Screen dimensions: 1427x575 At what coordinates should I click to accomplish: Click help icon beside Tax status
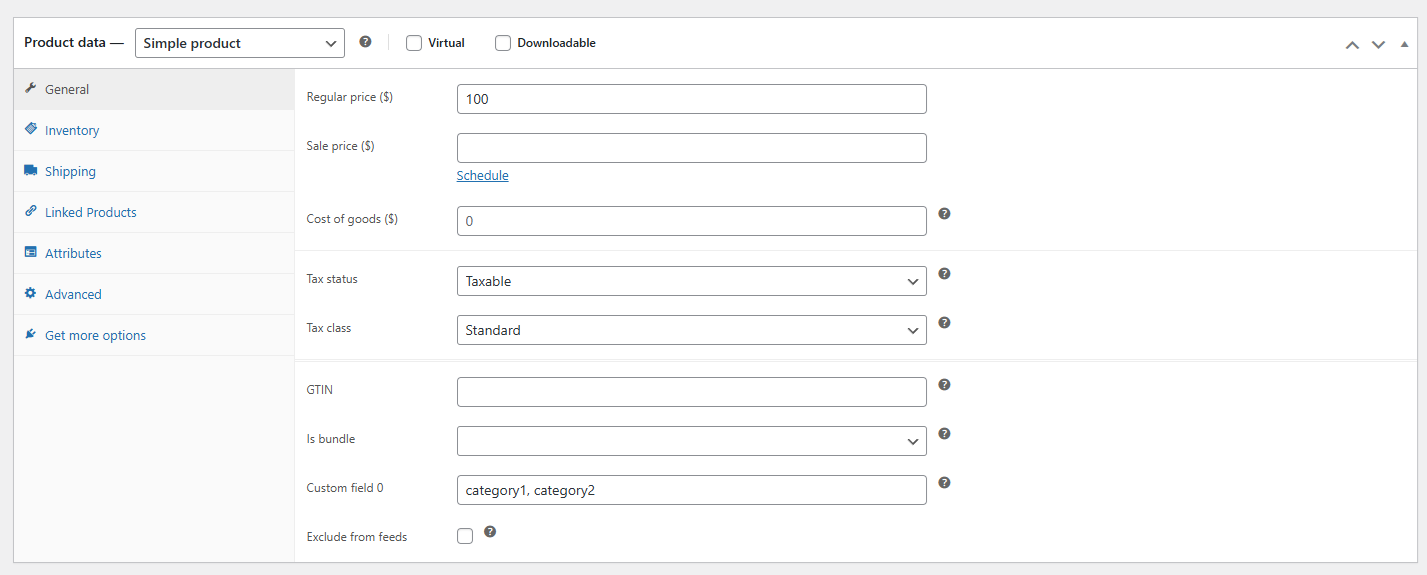click(944, 274)
